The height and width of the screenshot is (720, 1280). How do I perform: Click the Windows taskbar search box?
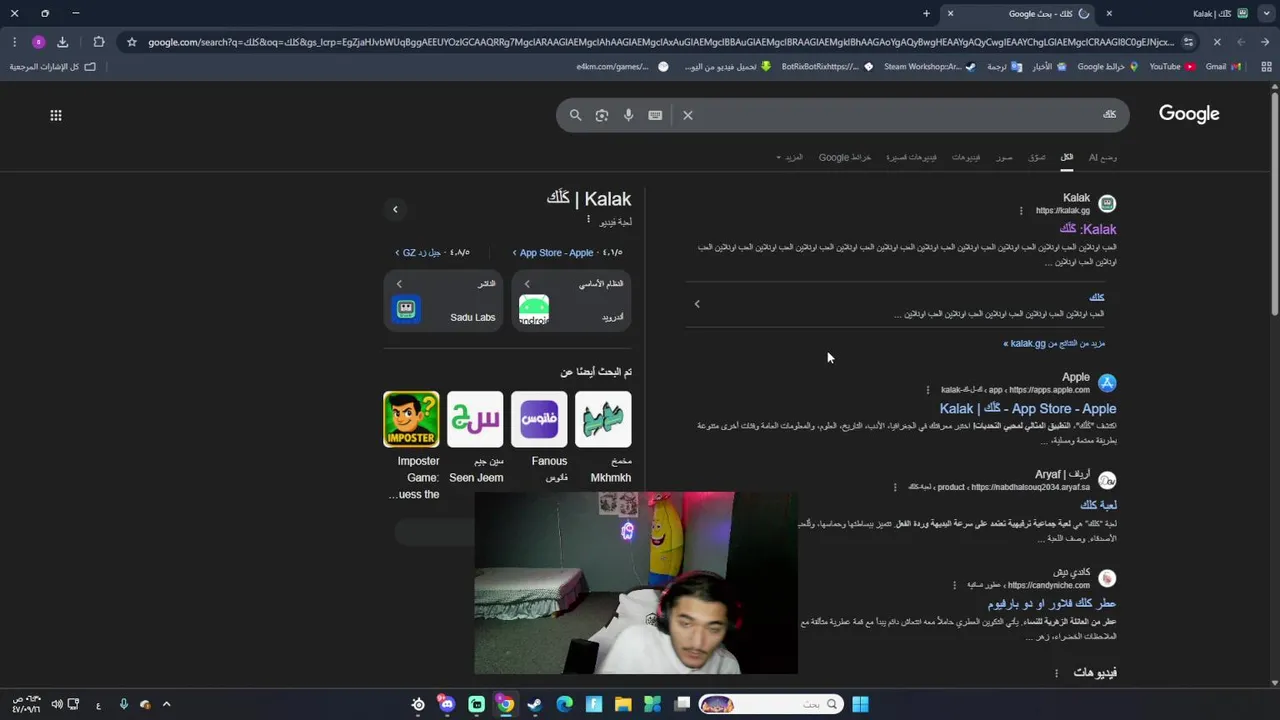click(769, 704)
